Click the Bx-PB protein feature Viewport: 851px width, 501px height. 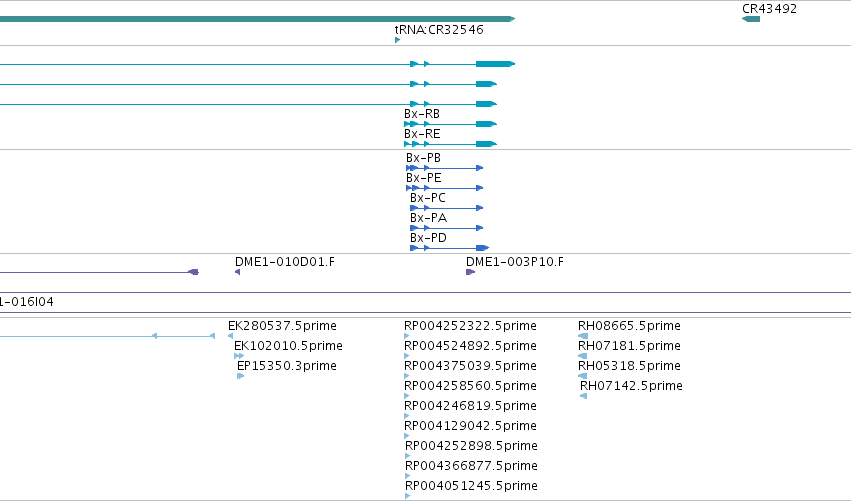tap(444, 168)
